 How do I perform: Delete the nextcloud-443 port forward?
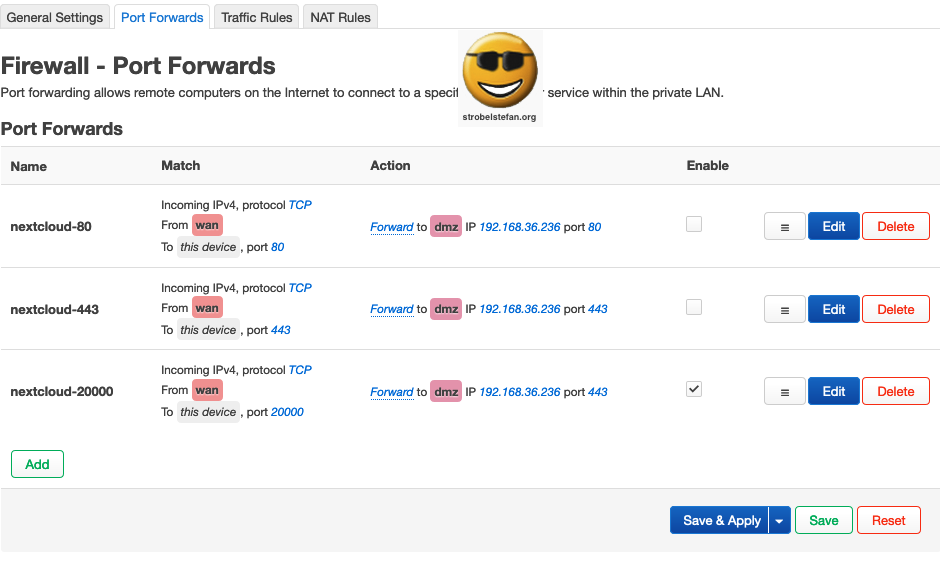click(x=895, y=309)
